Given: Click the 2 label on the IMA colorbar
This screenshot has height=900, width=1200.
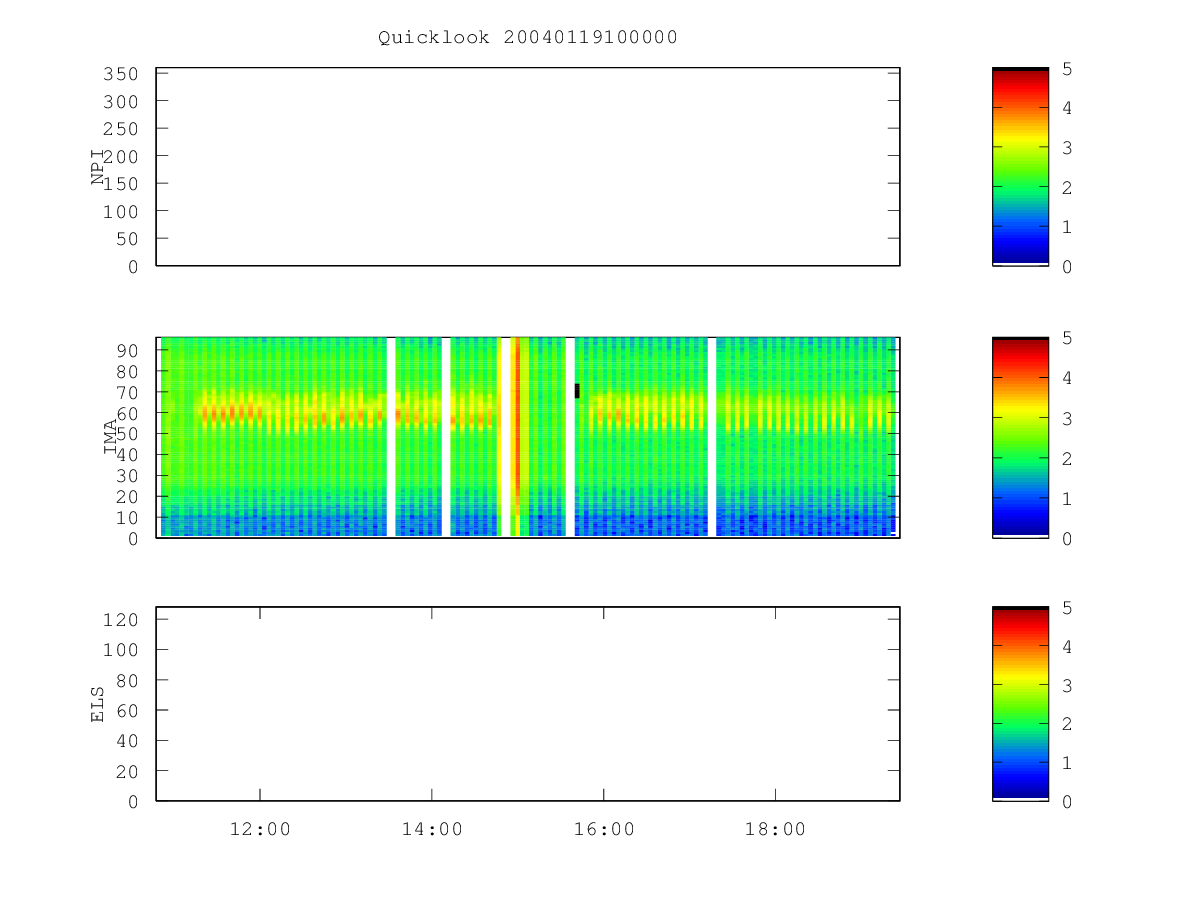Looking at the screenshot, I should tap(1068, 458).
